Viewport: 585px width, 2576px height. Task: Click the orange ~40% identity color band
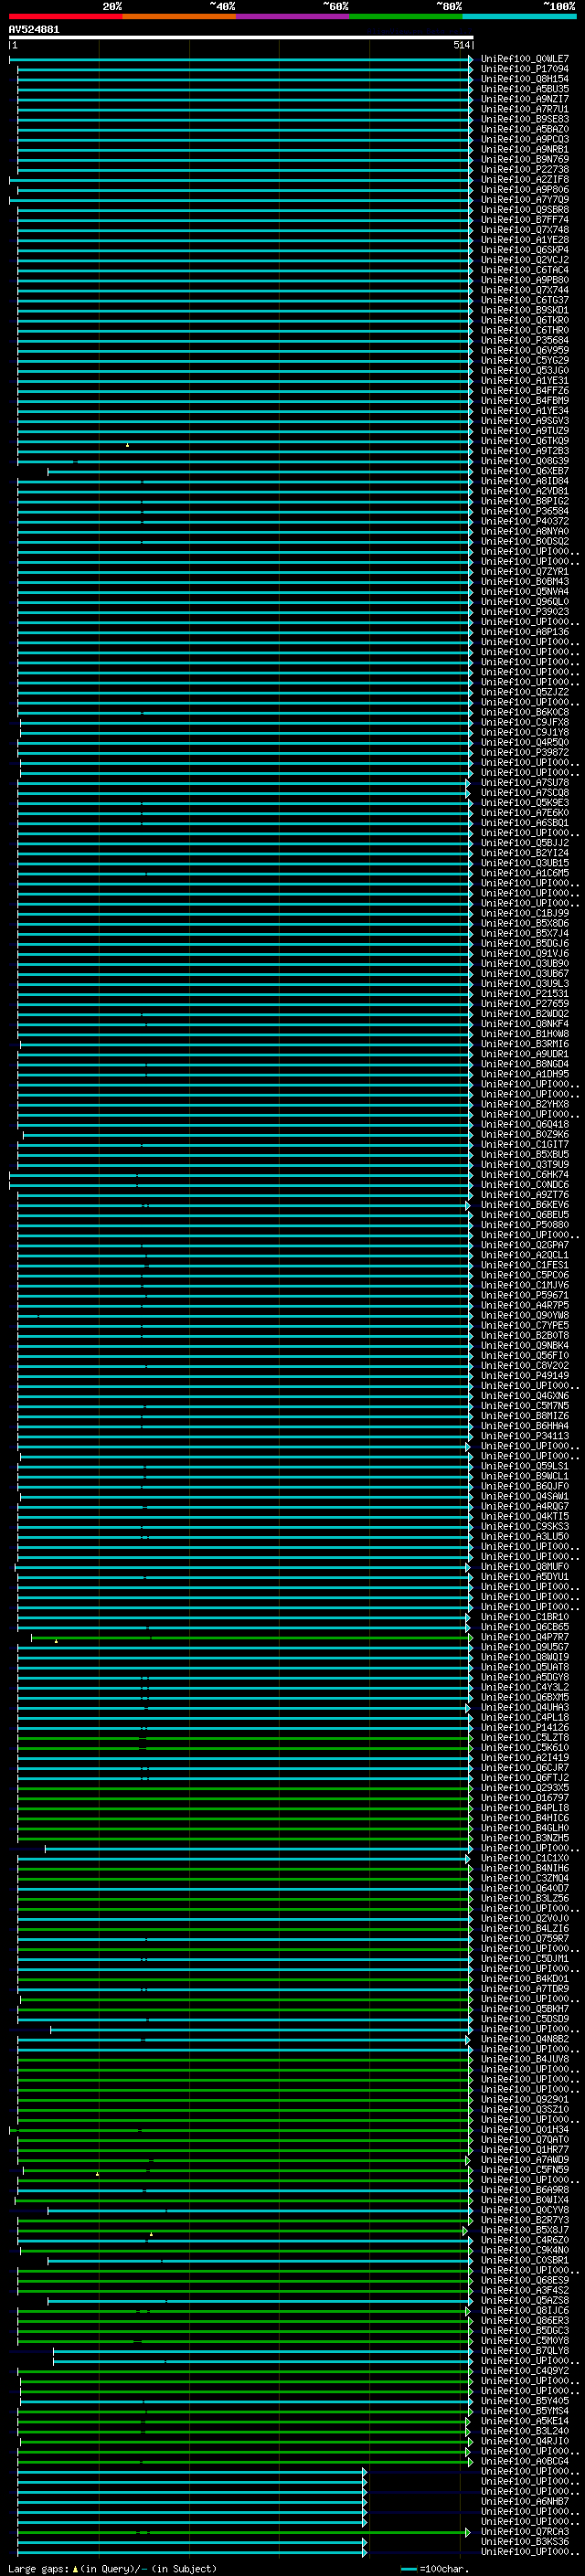179,16
